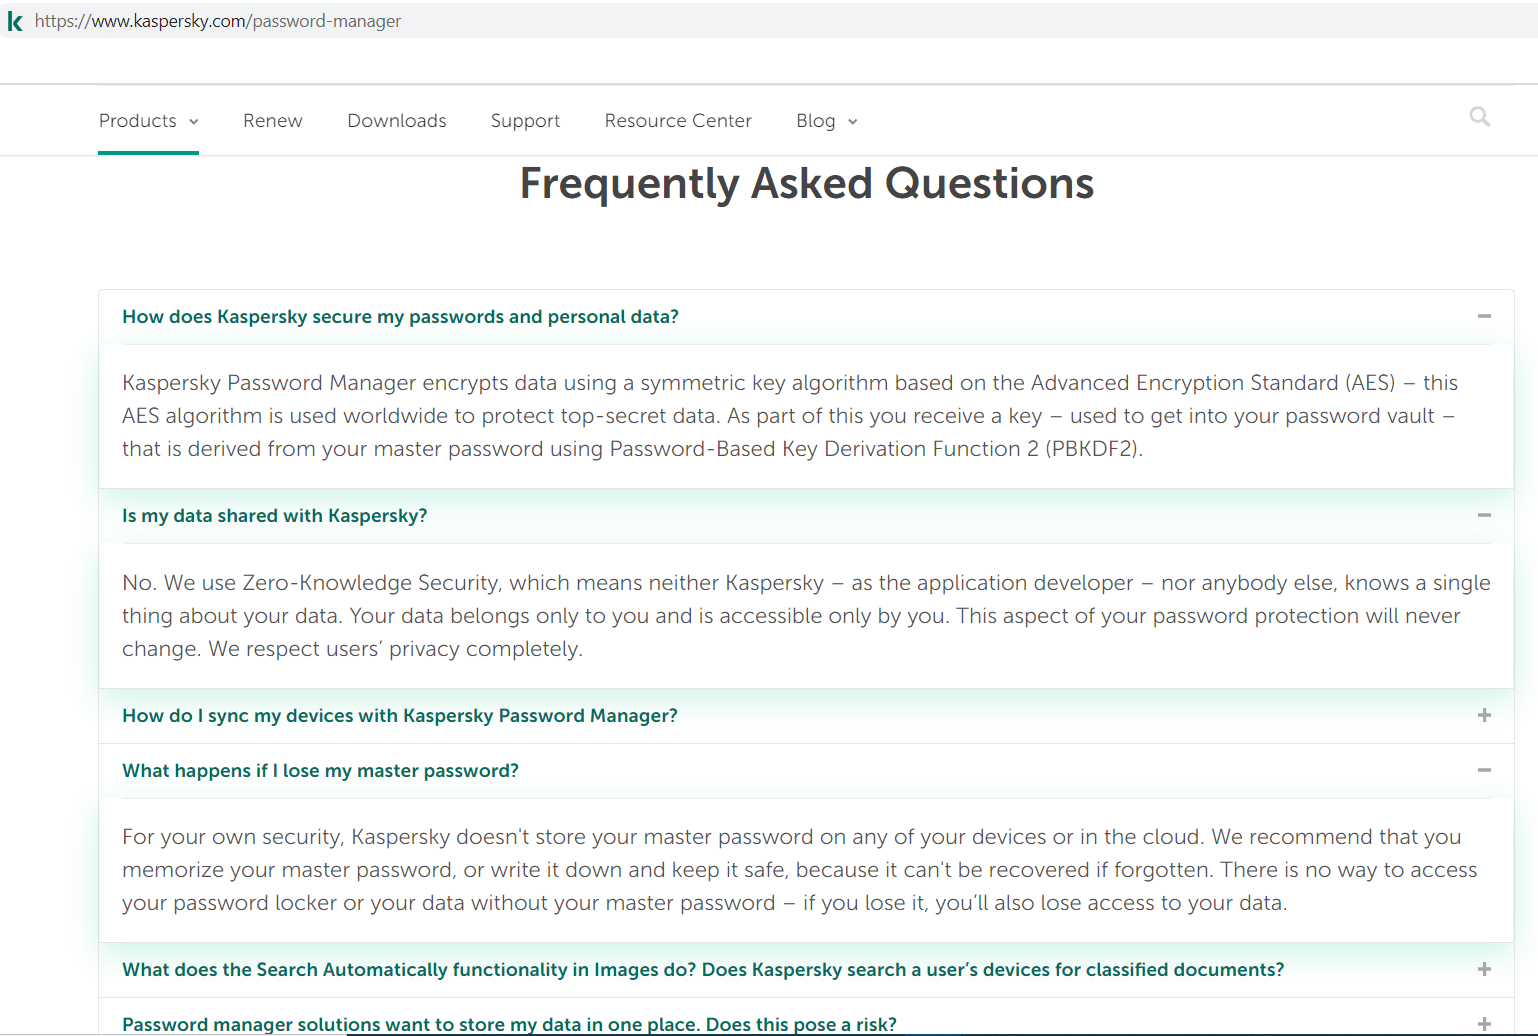
Task: Open the Downloads menu item
Action: click(x=397, y=121)
